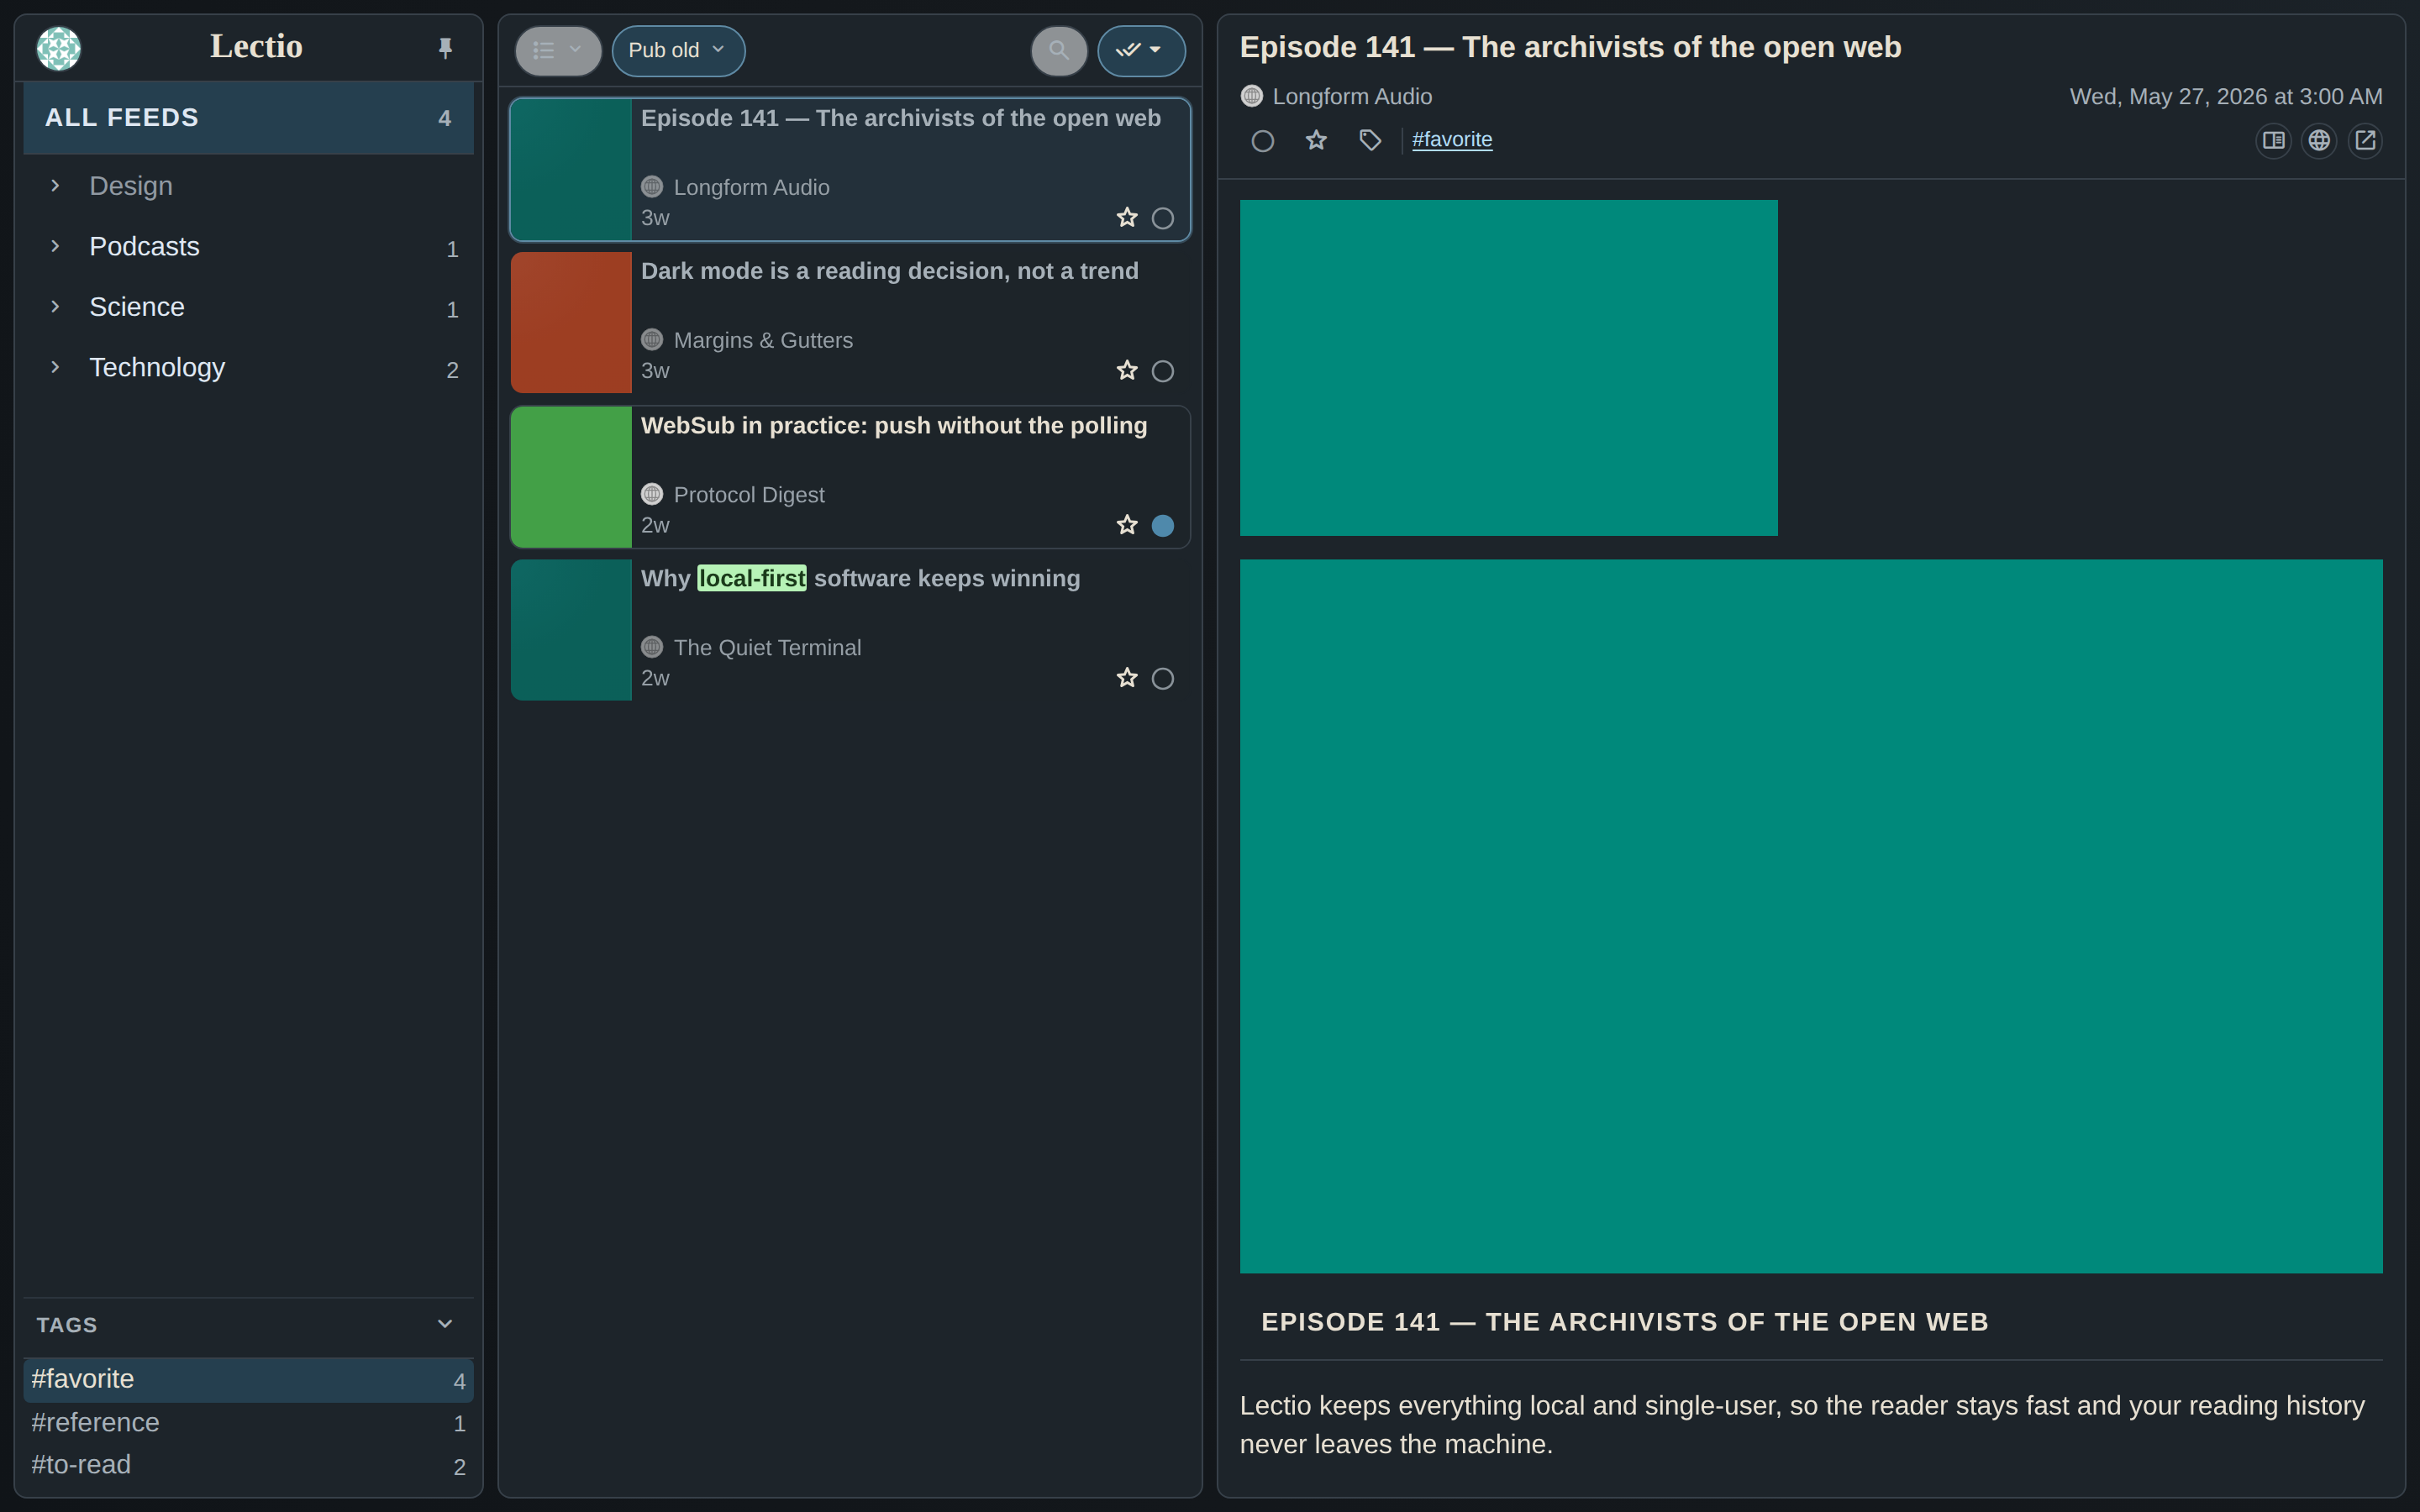
Task: Click the article publish date text
Action: click(2226, 97)
